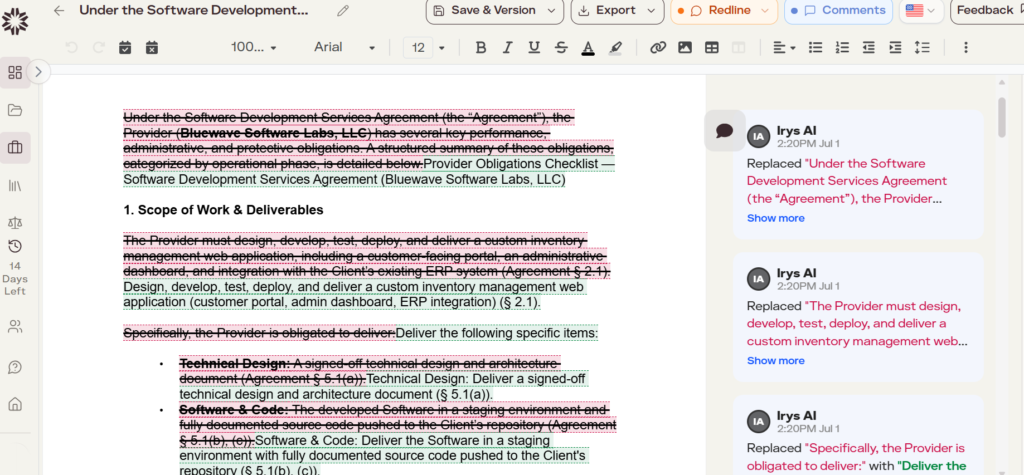Image resolution: width=1024 pixels, height=475 pixels.
Task: Open font color picker
Action: tap(588, 48)
